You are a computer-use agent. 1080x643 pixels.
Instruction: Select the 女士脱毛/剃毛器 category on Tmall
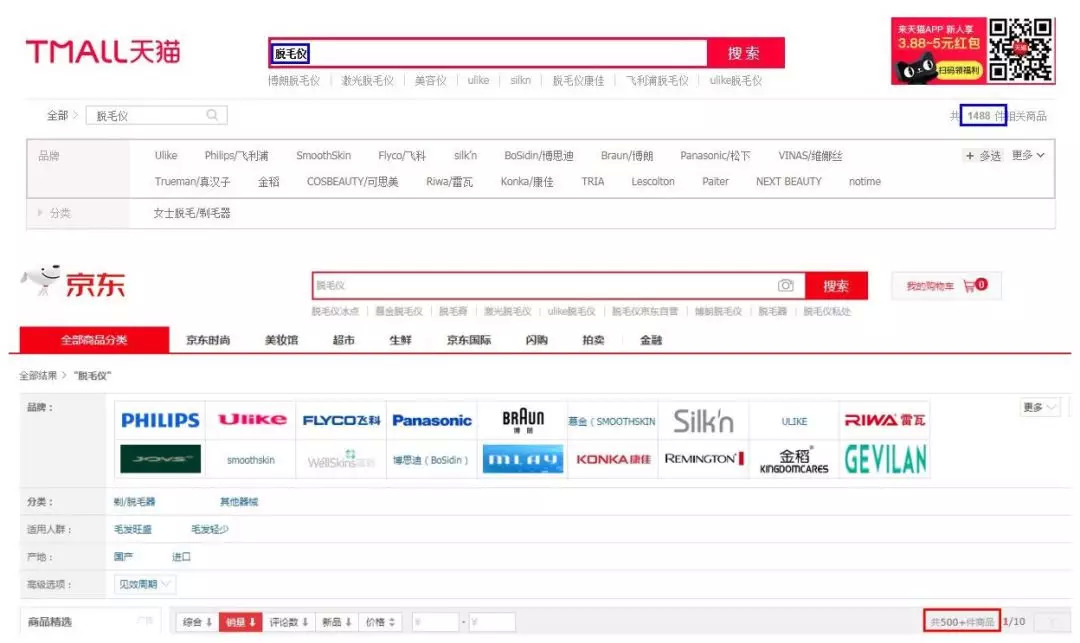[x=191, y=213]
